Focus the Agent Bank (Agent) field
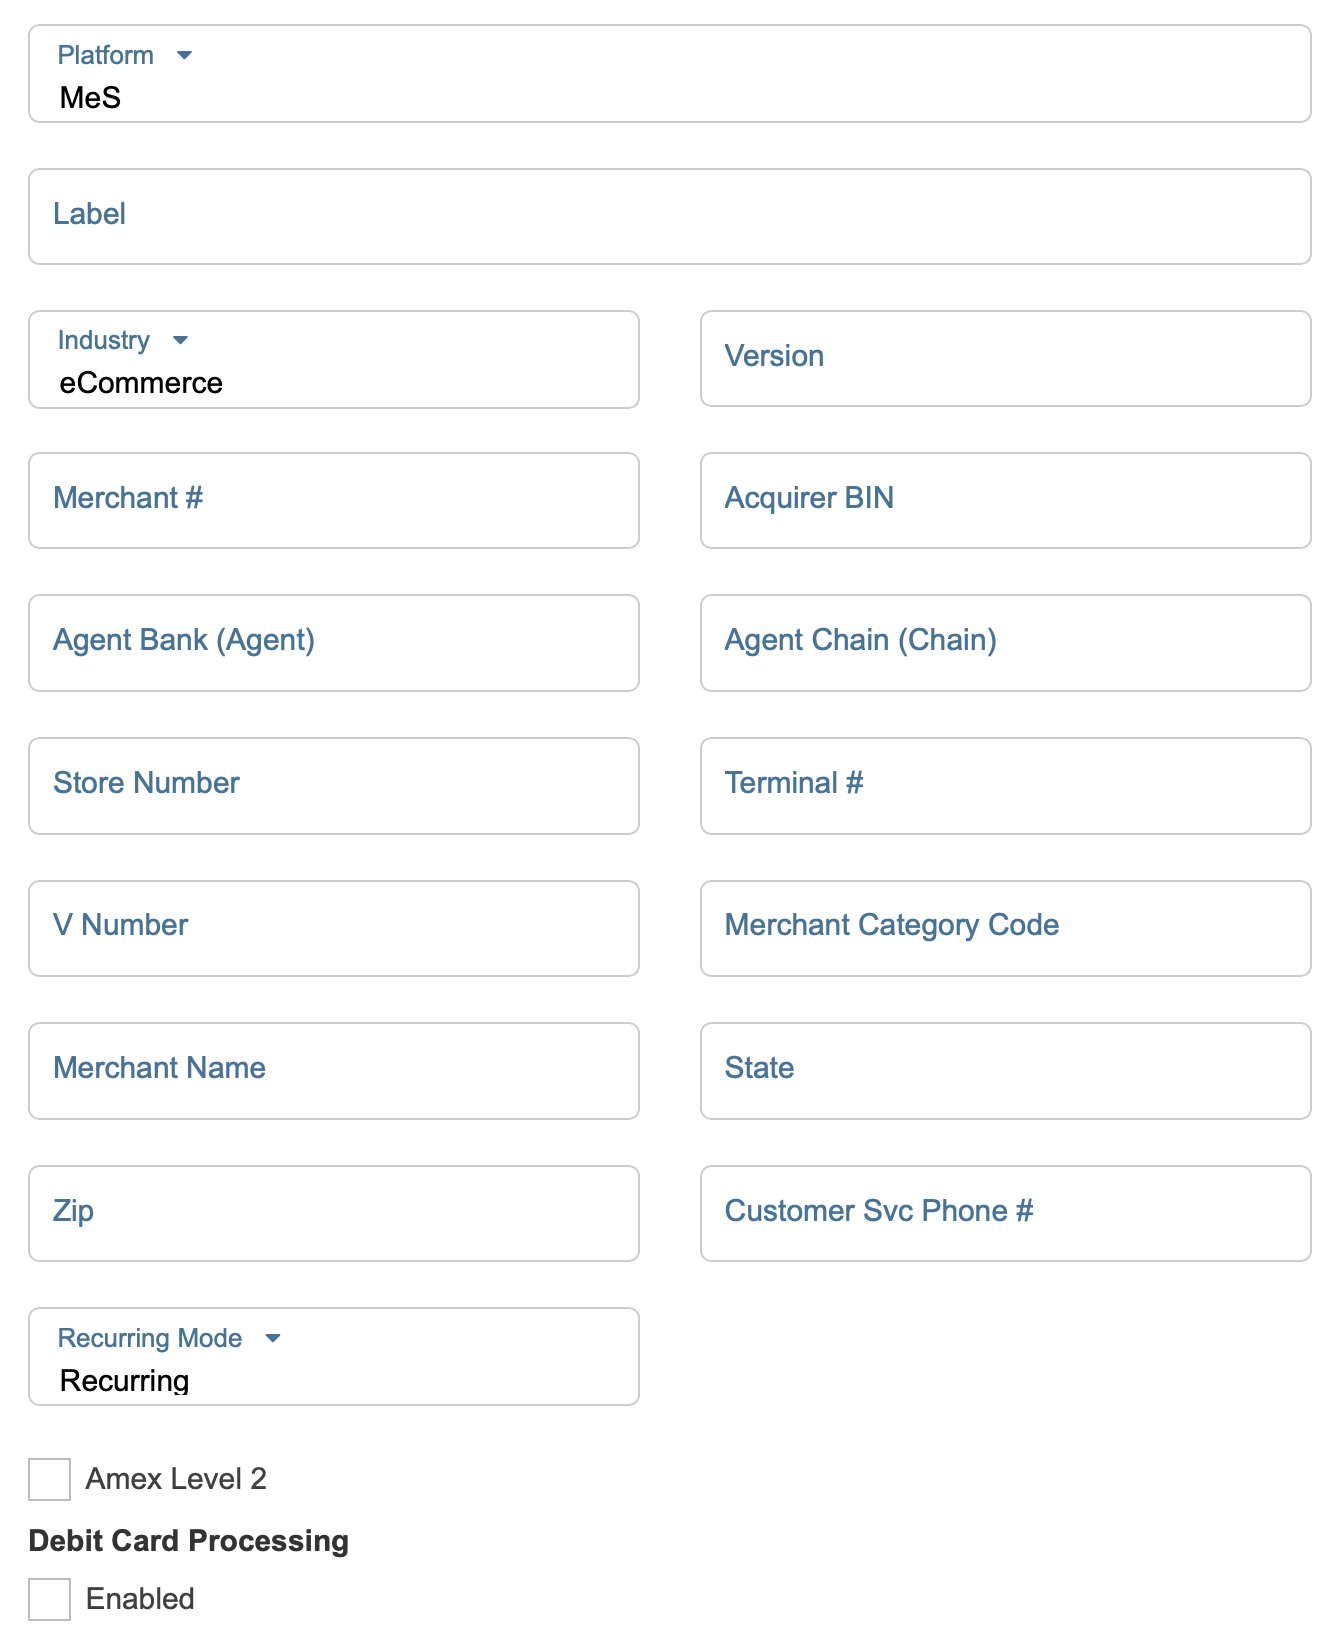Viewport: 1338px width, 1644px height. 333,643
